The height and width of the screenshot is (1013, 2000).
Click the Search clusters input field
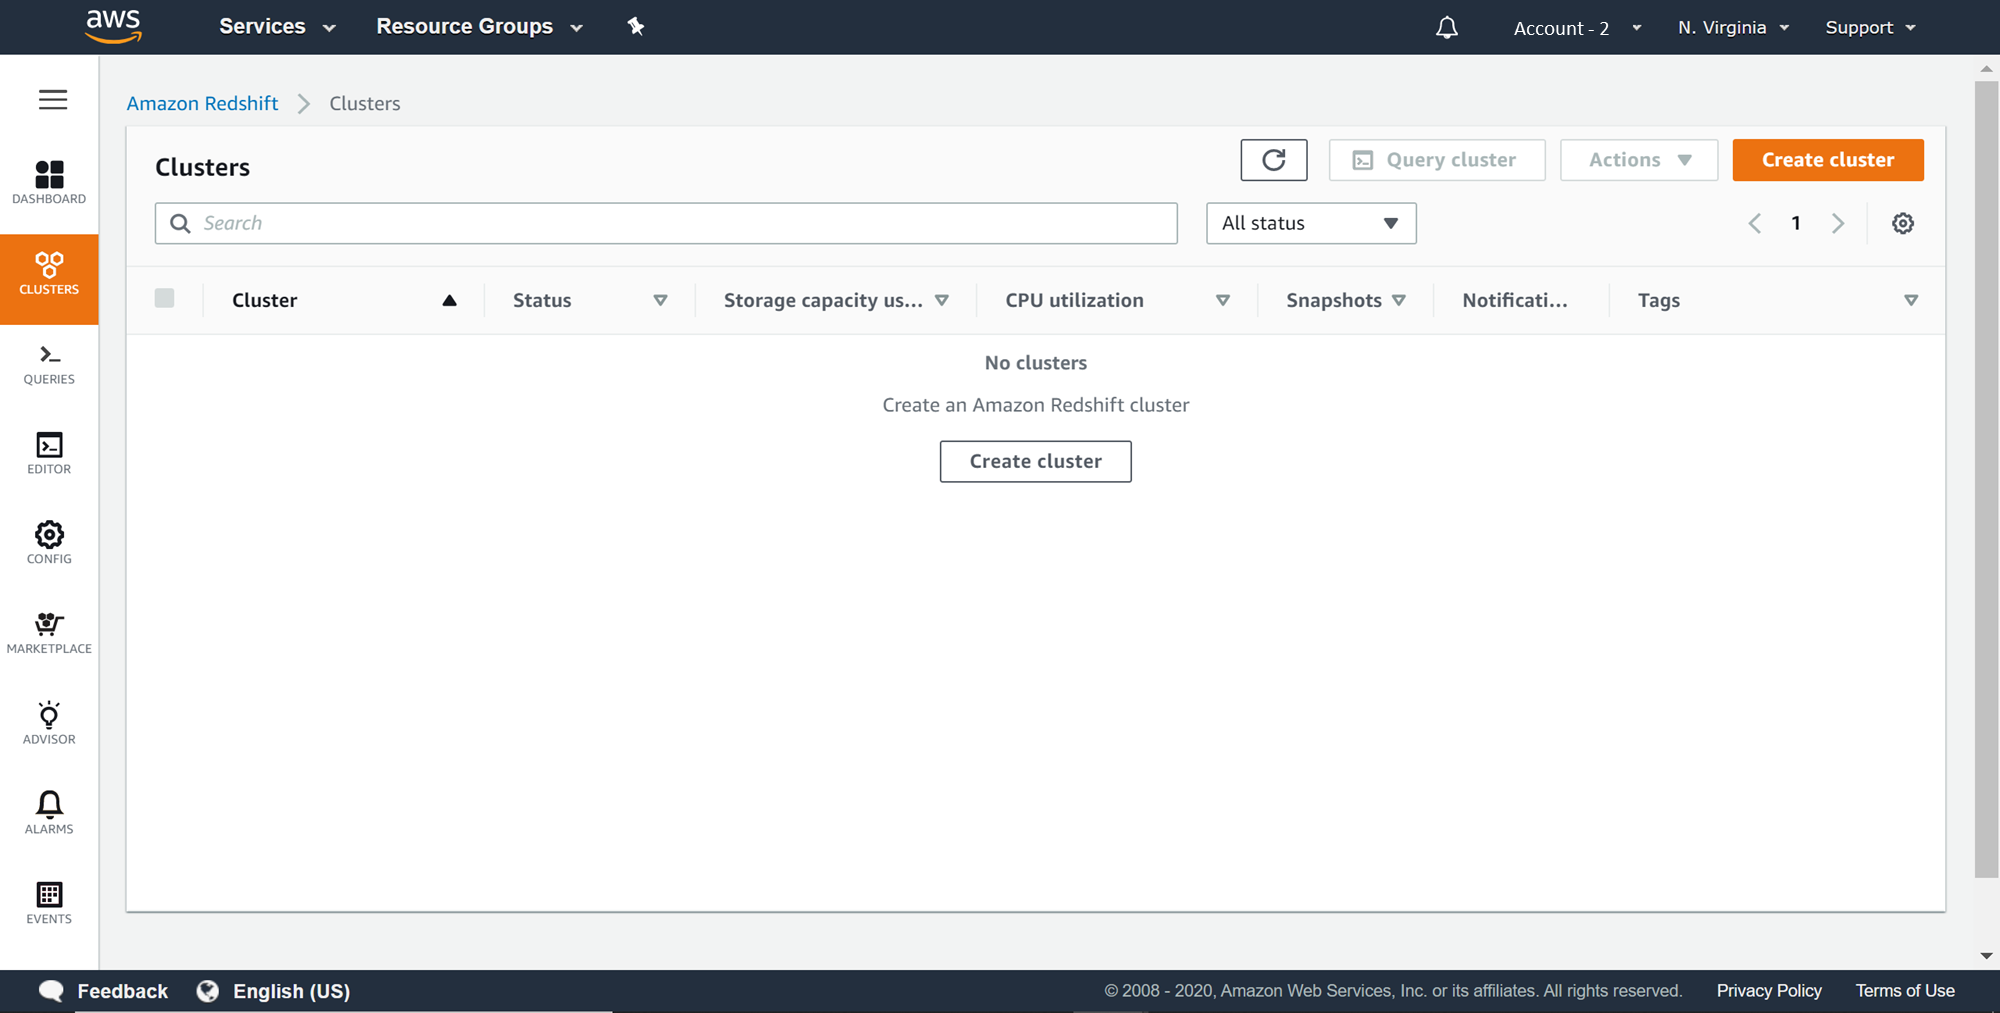[x=666, y=223]
